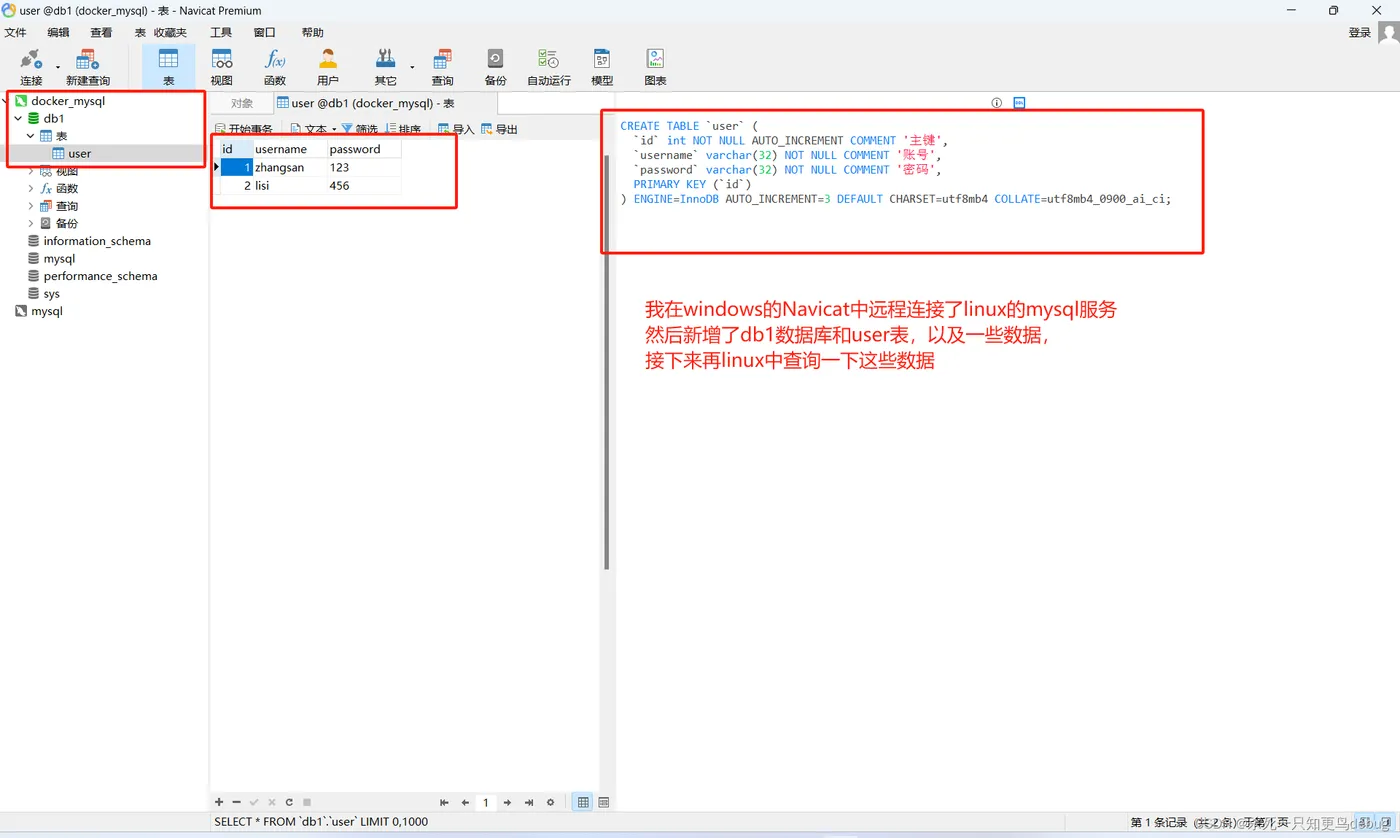Open the 连接 (Connection) toolbar button
The width and height of the screenshot is (1400, 838).
point(31,67)
